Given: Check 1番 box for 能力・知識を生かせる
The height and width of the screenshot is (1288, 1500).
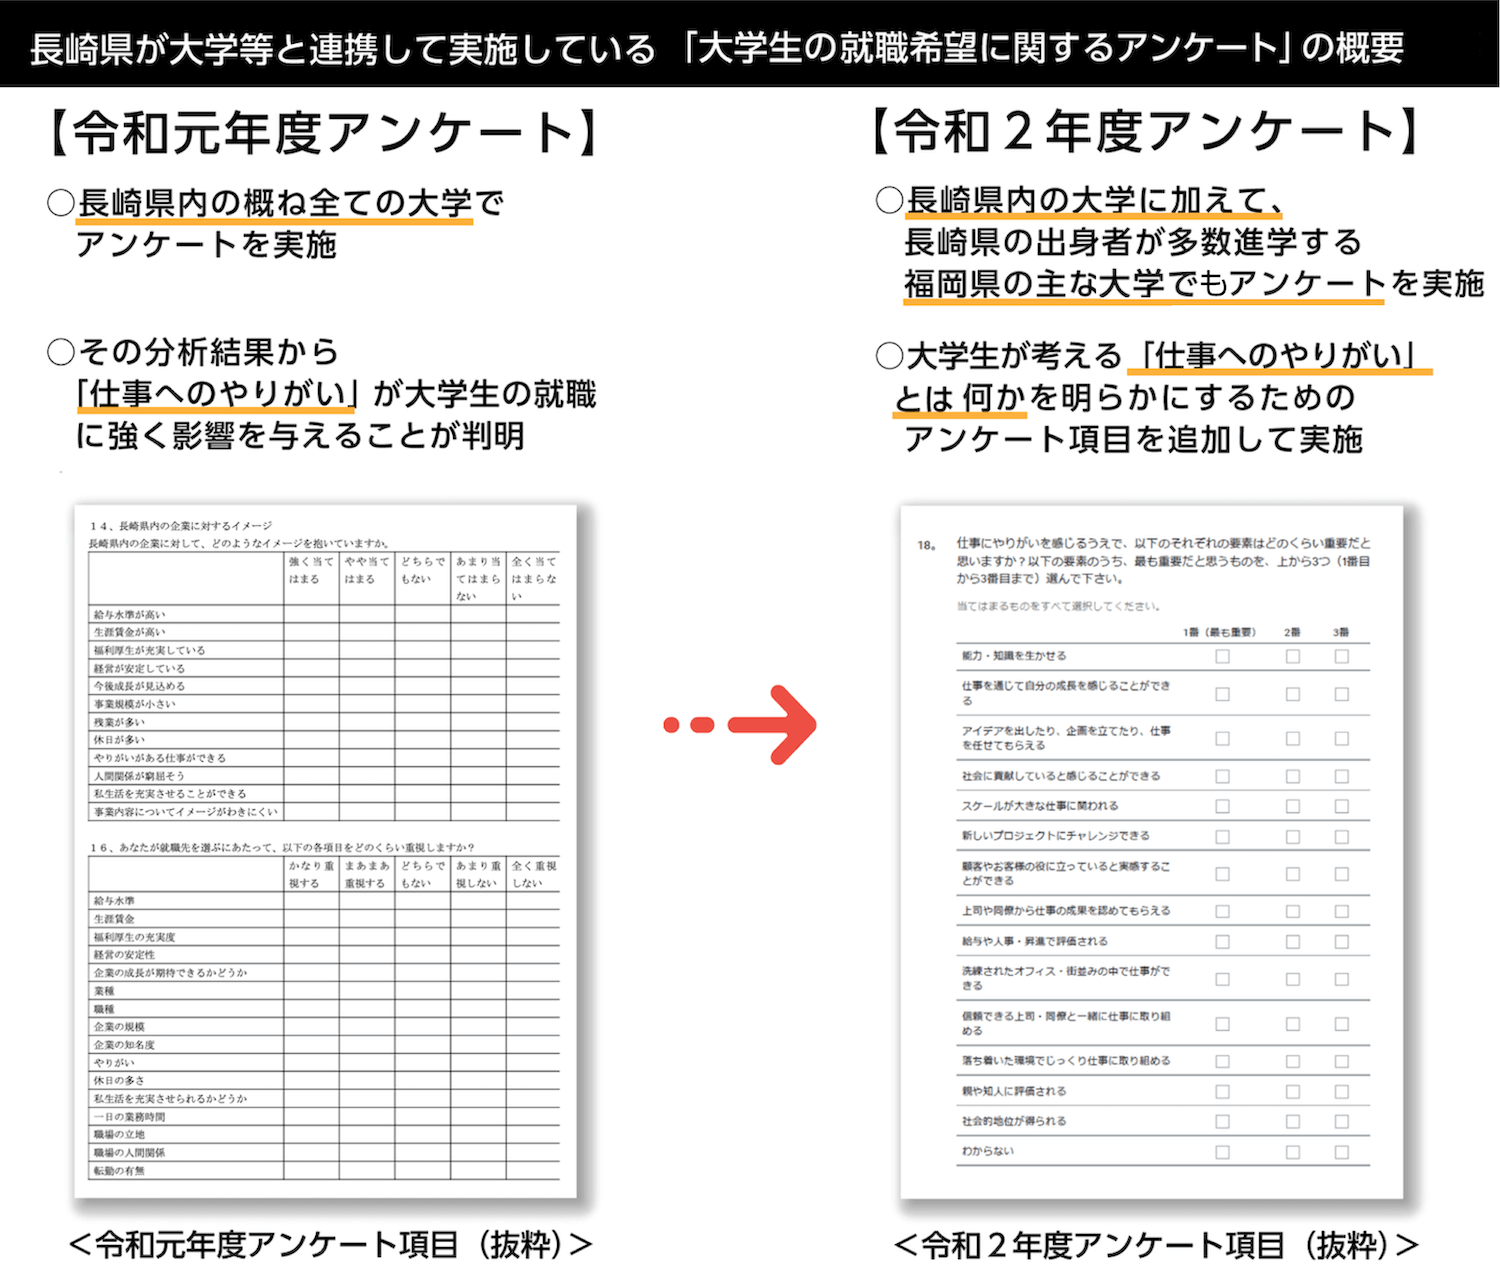Looking at the screenshot, I should coord(1222,657).
